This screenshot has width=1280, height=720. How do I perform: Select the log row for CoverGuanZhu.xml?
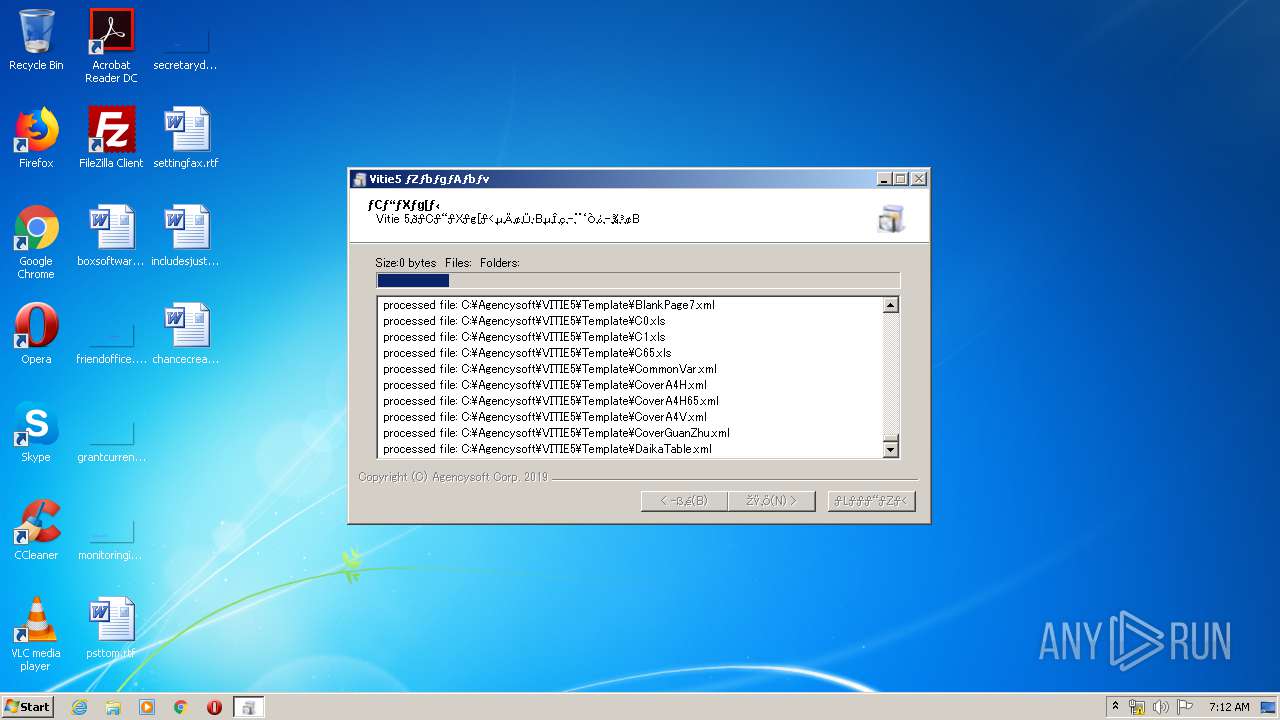click(x=630, y=433)
